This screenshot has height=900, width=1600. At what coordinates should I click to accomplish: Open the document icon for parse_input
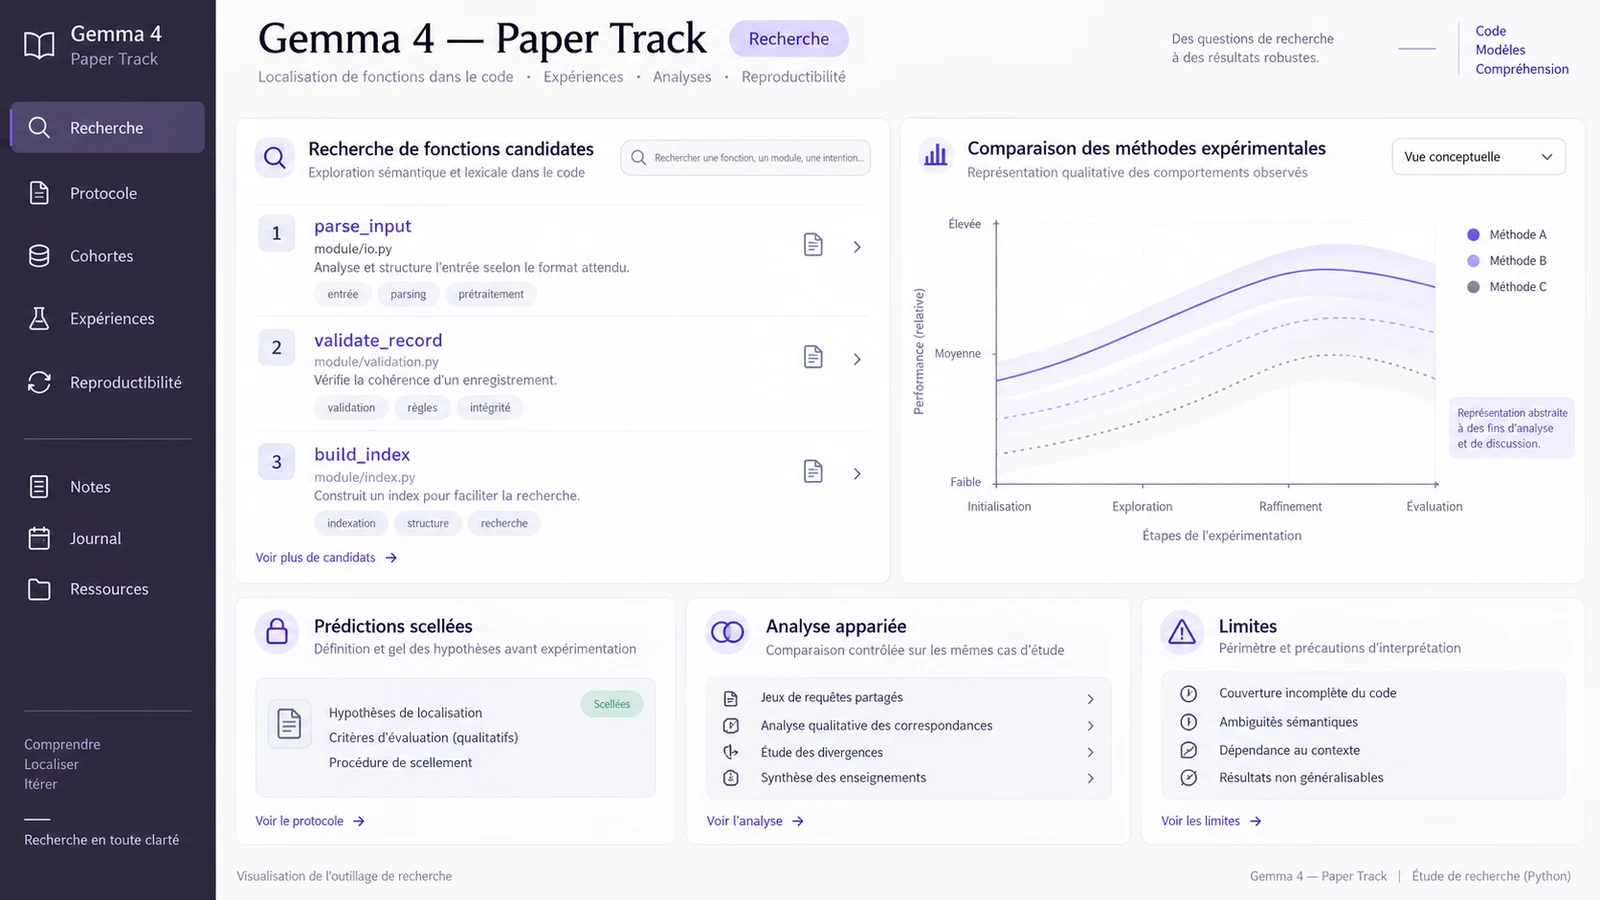813,245
